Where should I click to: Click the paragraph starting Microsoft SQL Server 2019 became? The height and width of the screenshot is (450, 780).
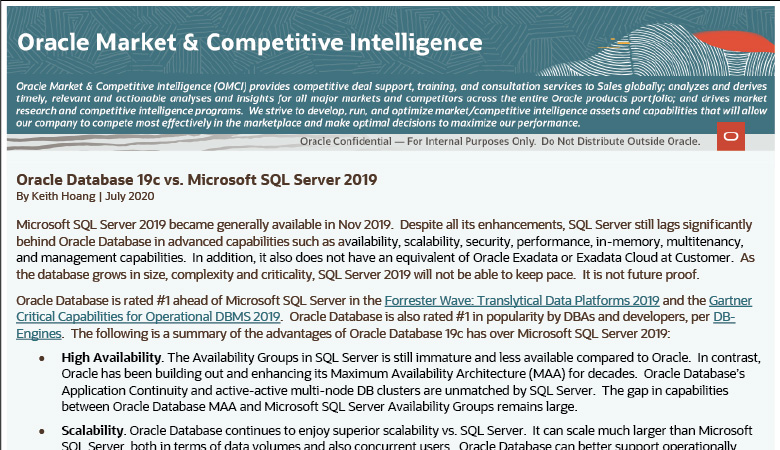pos(385,250)
